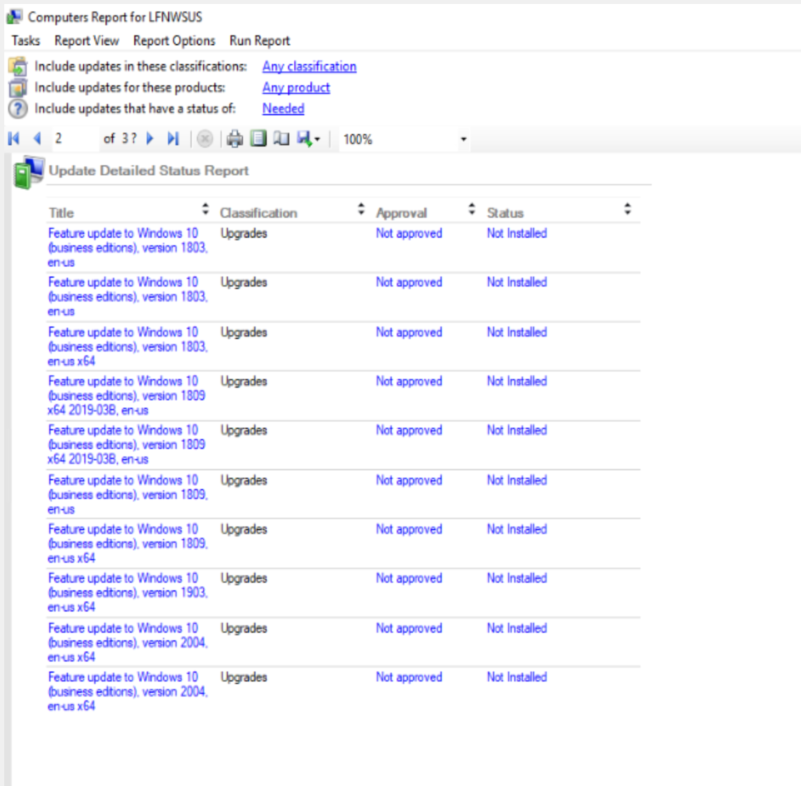Open the Report Options menu
This screenshot has height=786, width=801.
174,40
